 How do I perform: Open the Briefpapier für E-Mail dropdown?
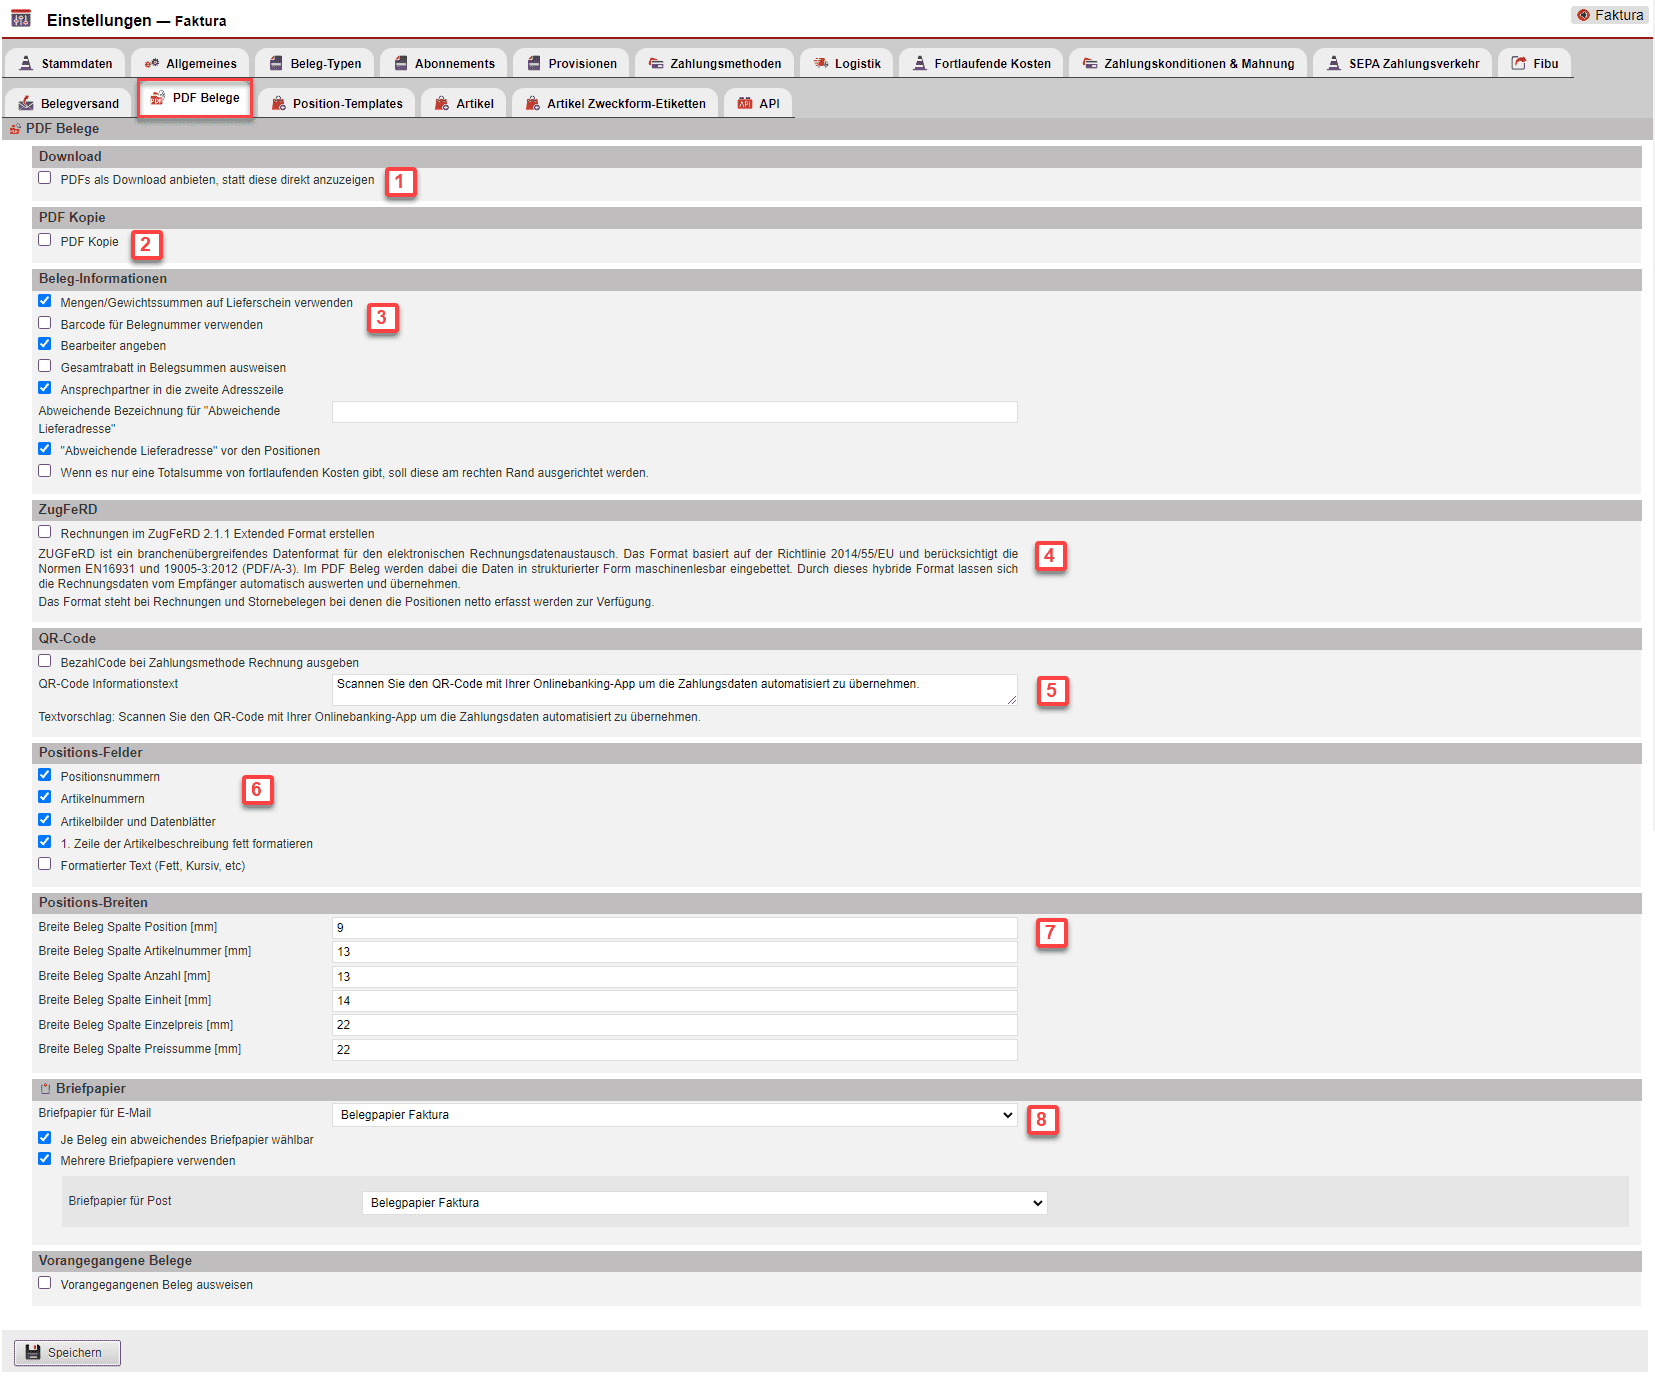(674, 1115)
